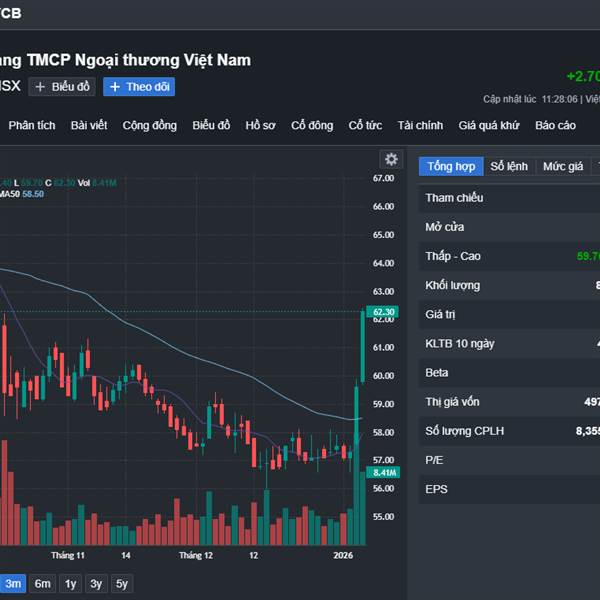Image resolution: width=600 pixels, height=600 pixels.
Task: Select the Hồ sơ tab
Action: tap(260, 125)
